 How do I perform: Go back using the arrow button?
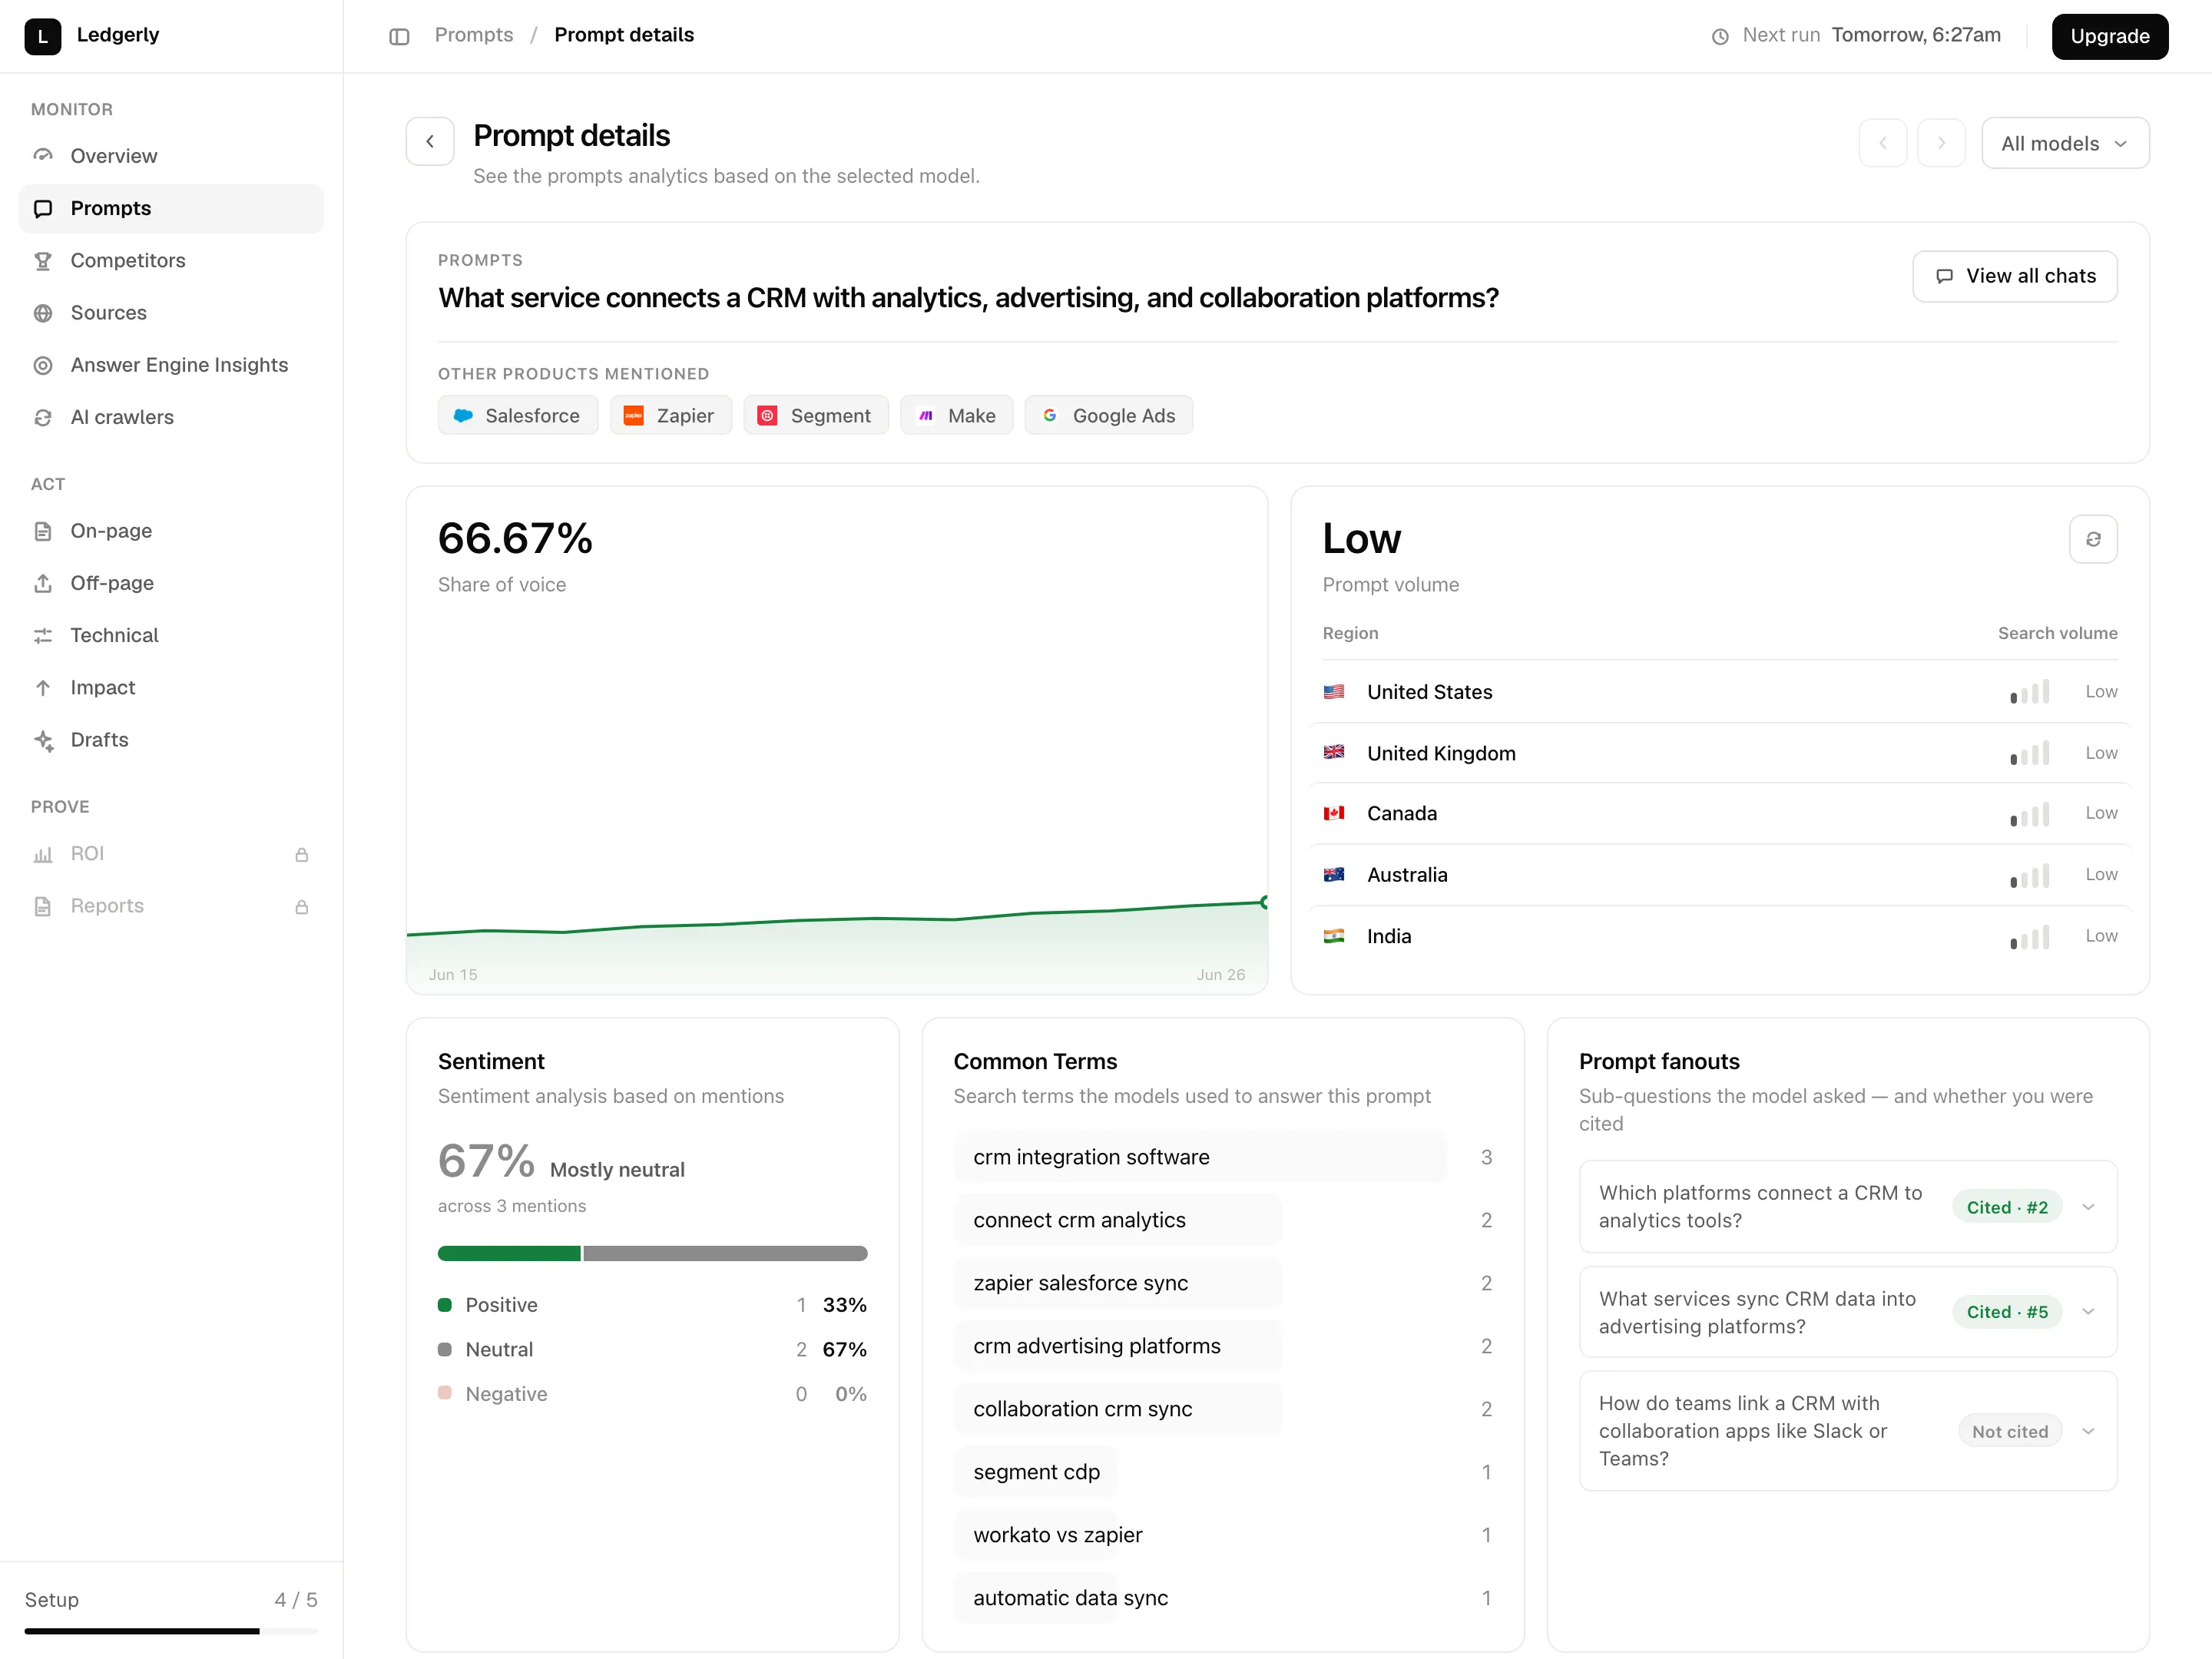tap(430, 142)
